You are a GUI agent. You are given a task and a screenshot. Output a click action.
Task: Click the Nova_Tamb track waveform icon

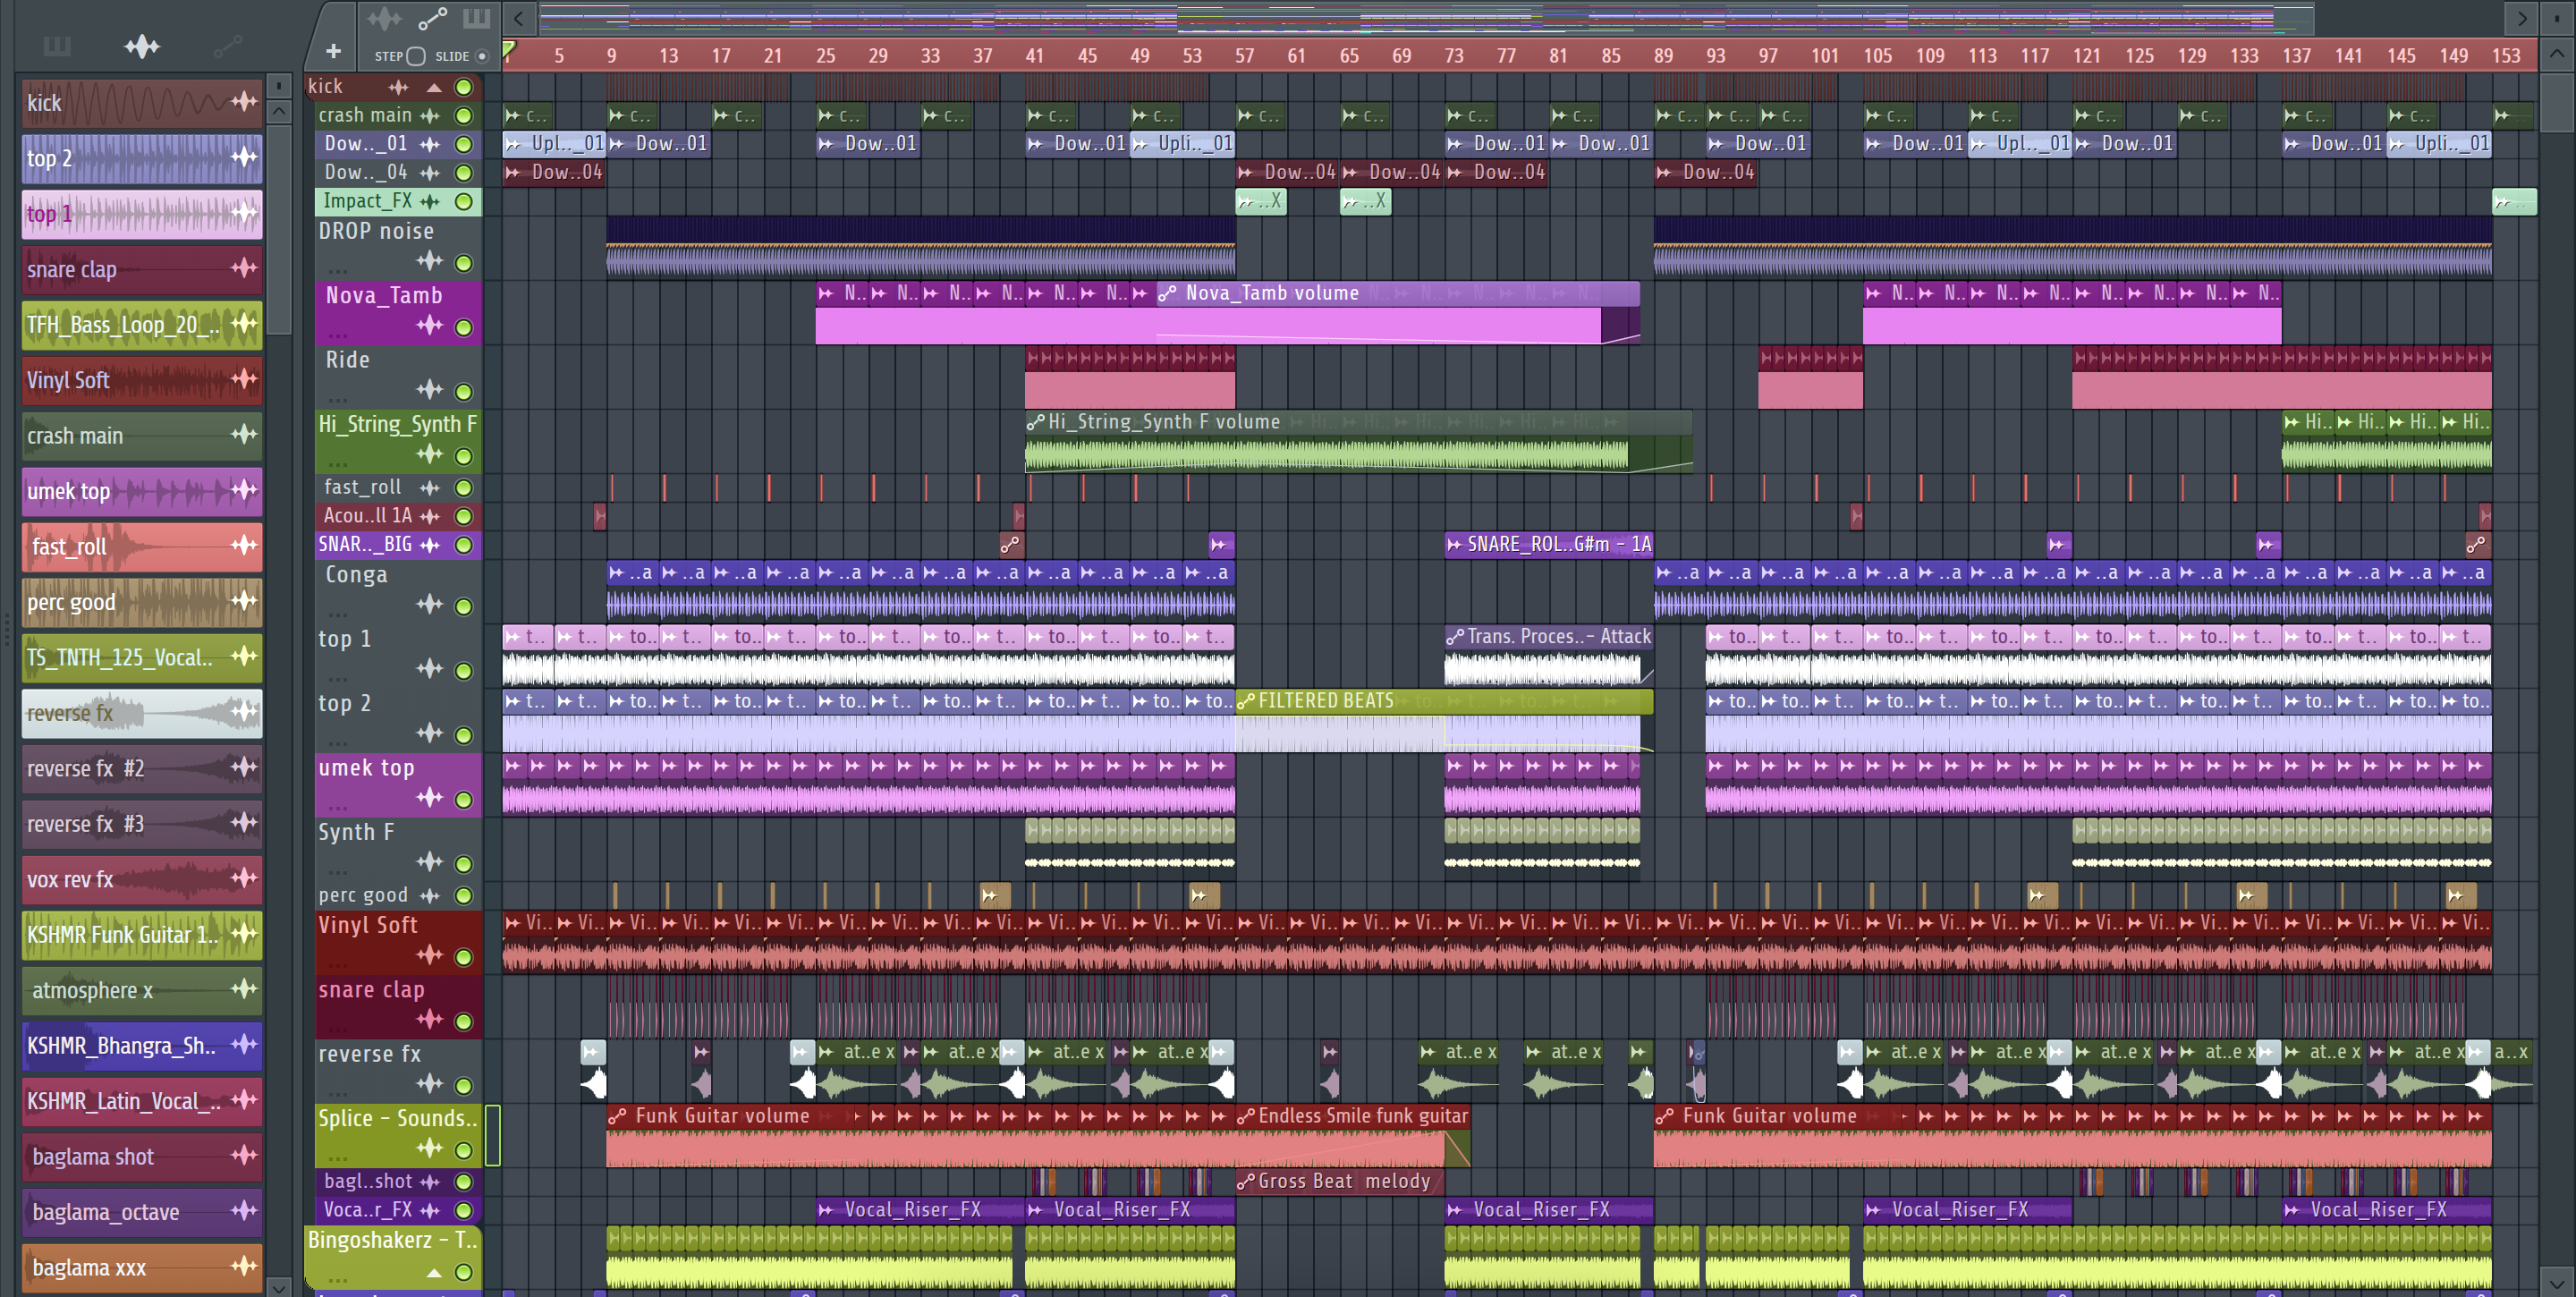coord(430,324)
